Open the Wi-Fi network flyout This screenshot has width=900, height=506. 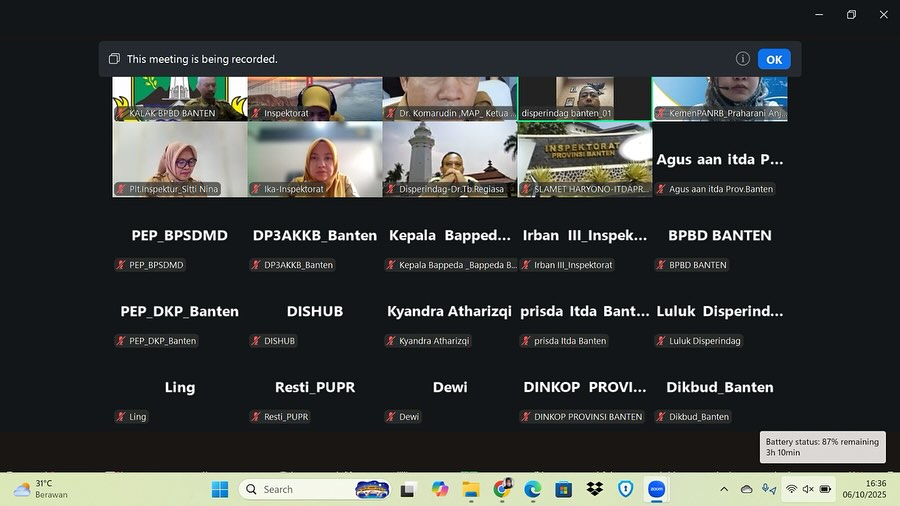pos(791,489)
